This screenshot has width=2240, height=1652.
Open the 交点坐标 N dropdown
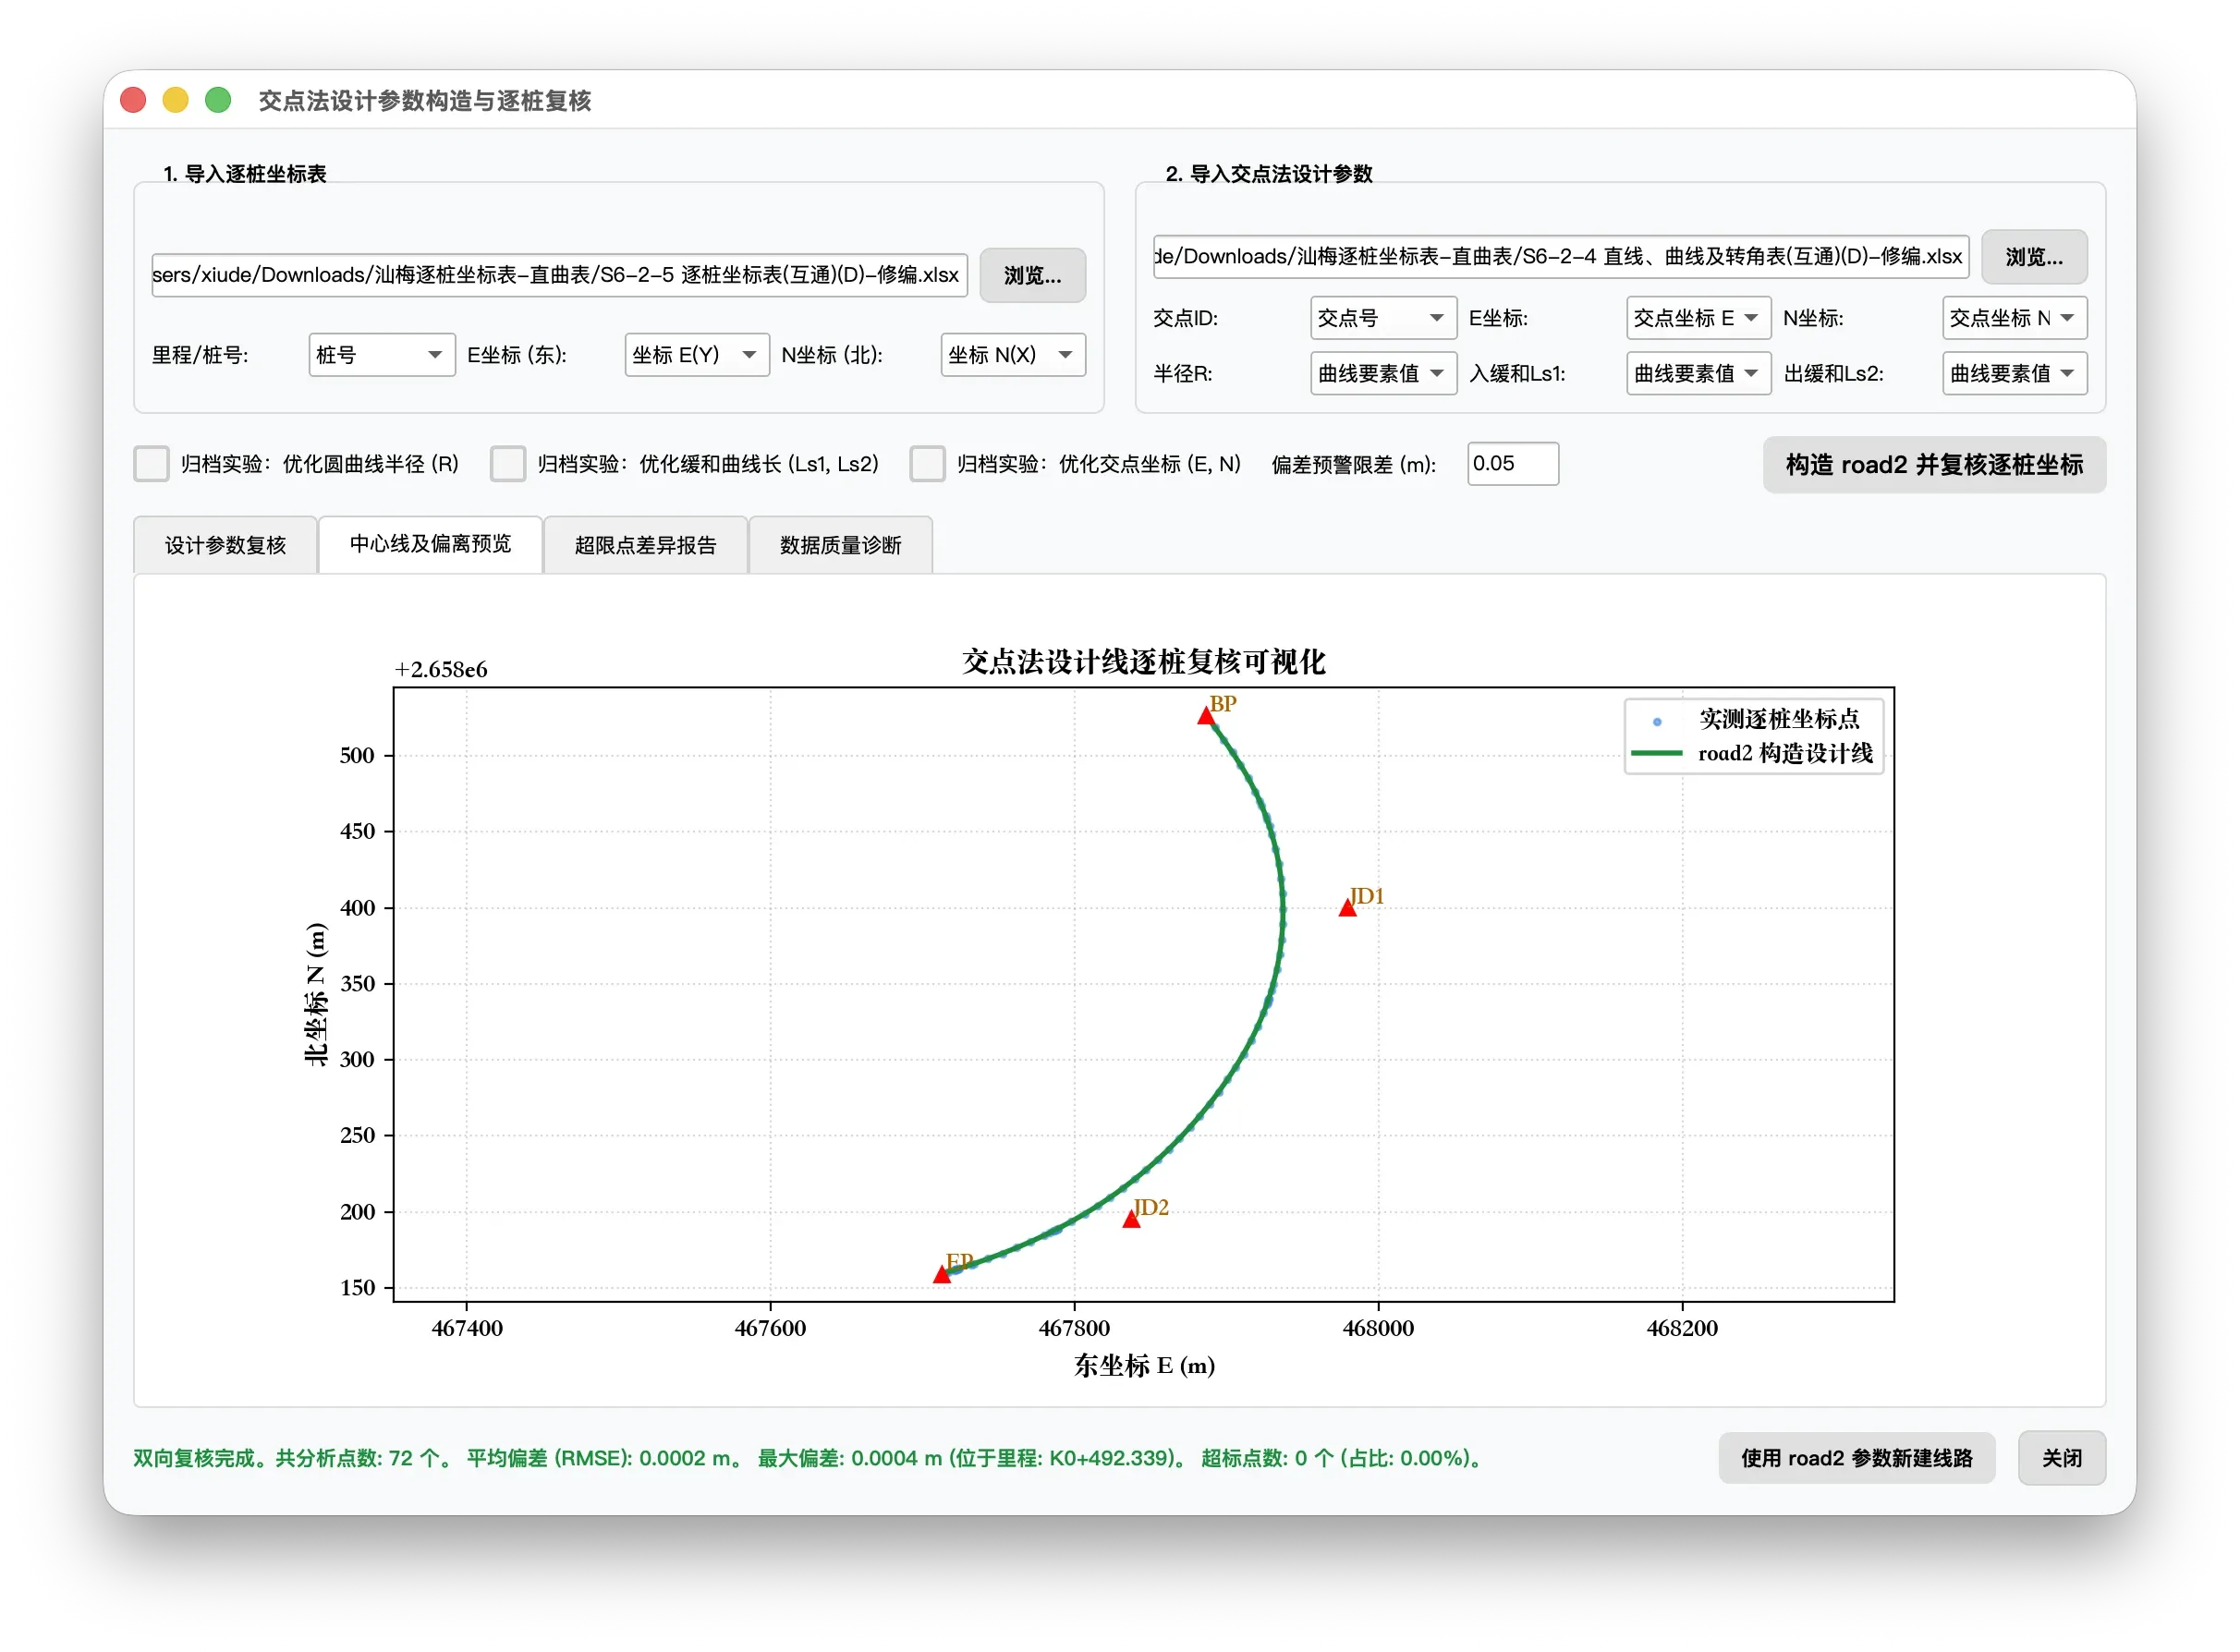tap(2015, 318)
